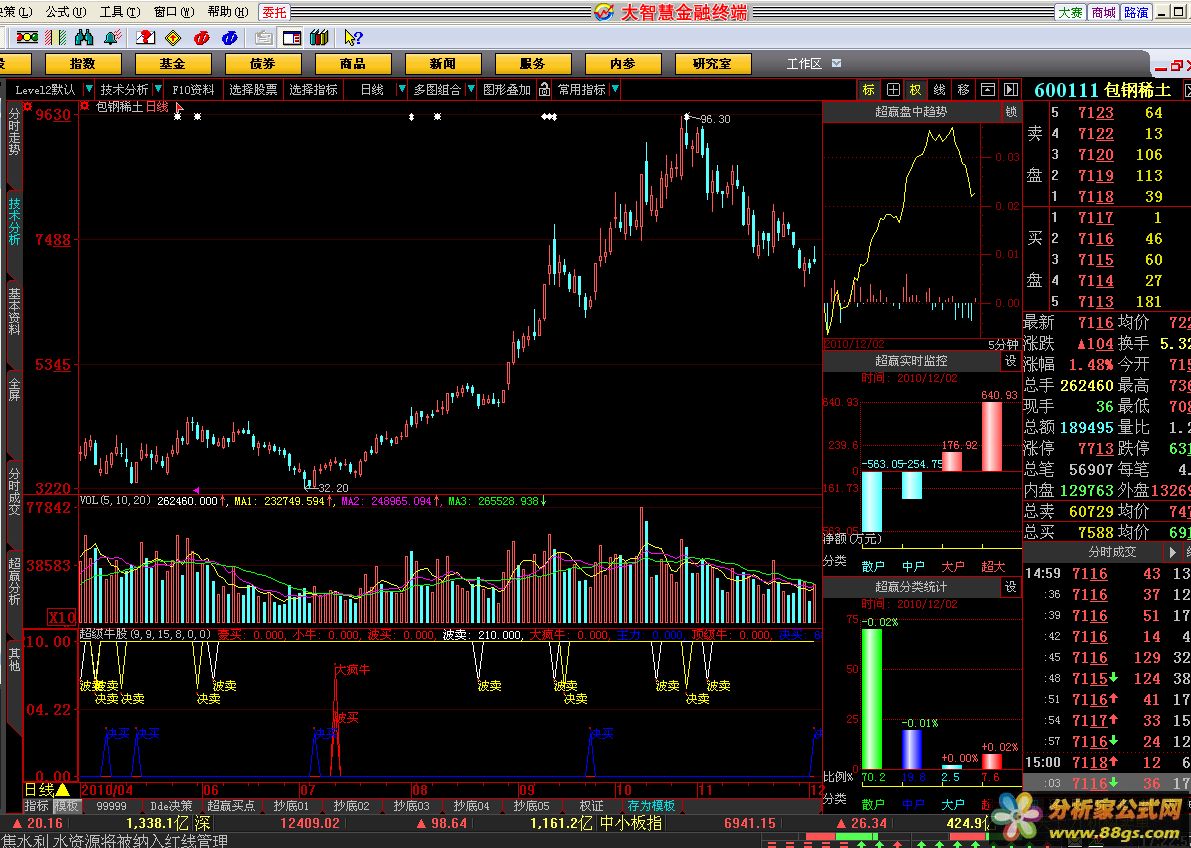Click the 大智慧 logo in title bar
Screen dimensions: 1191x848
click(x=605, y=12)
